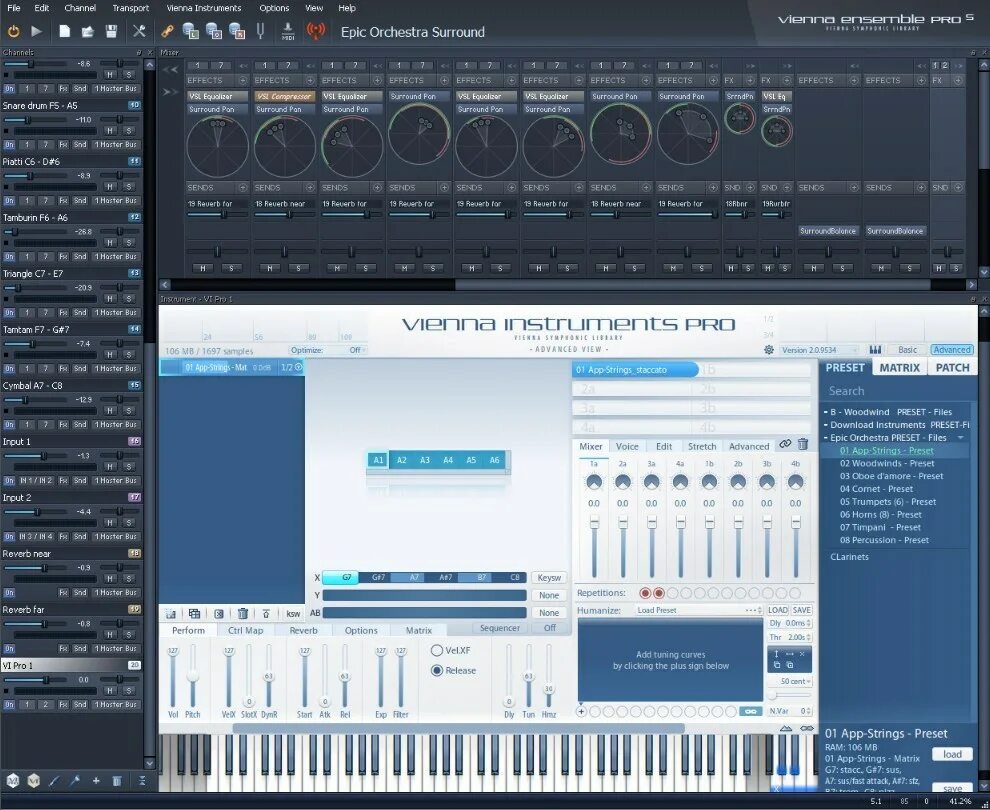Create a new project with the page icon
990x810 pixels.
64,31
